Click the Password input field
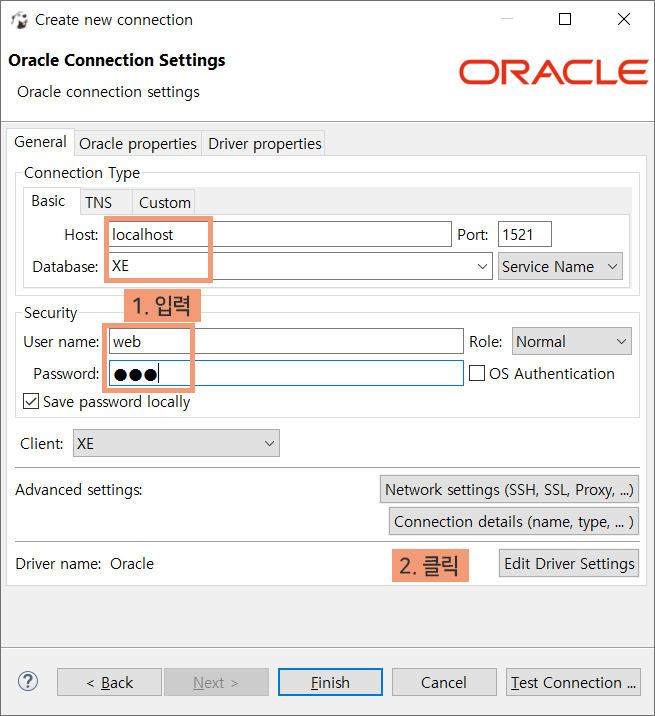 286,373
